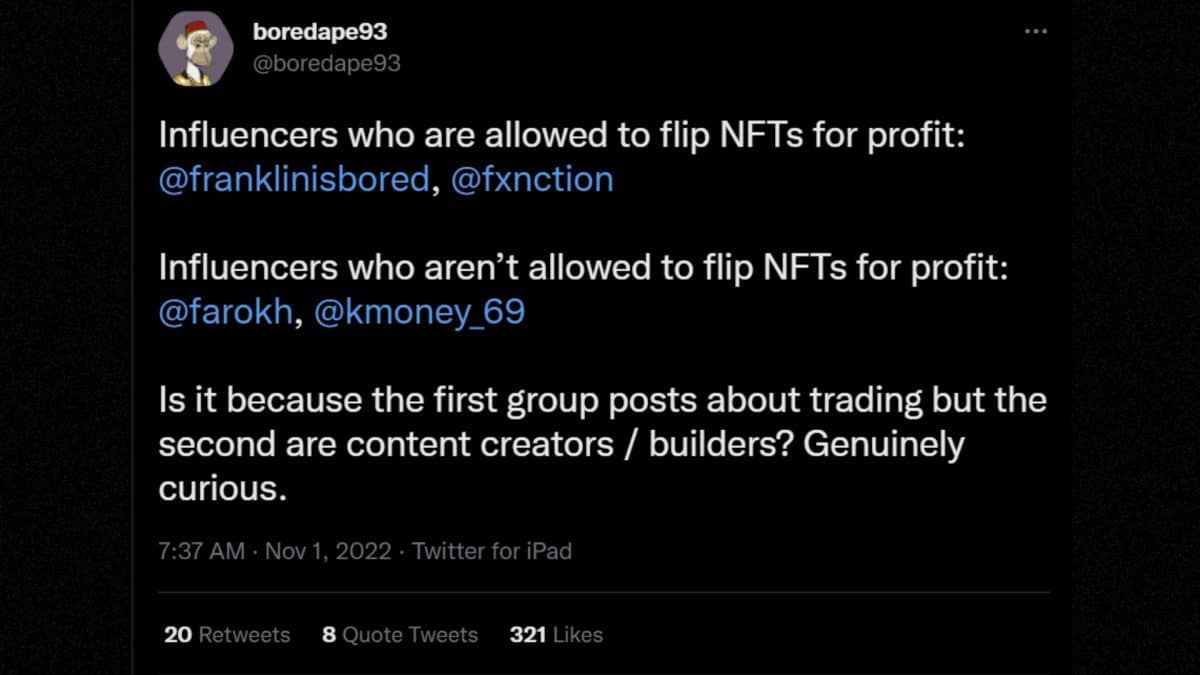Click the 'Twitter for iPad' source label
The height and width of the screenshot is (675, 1200).
coord(493,551)
